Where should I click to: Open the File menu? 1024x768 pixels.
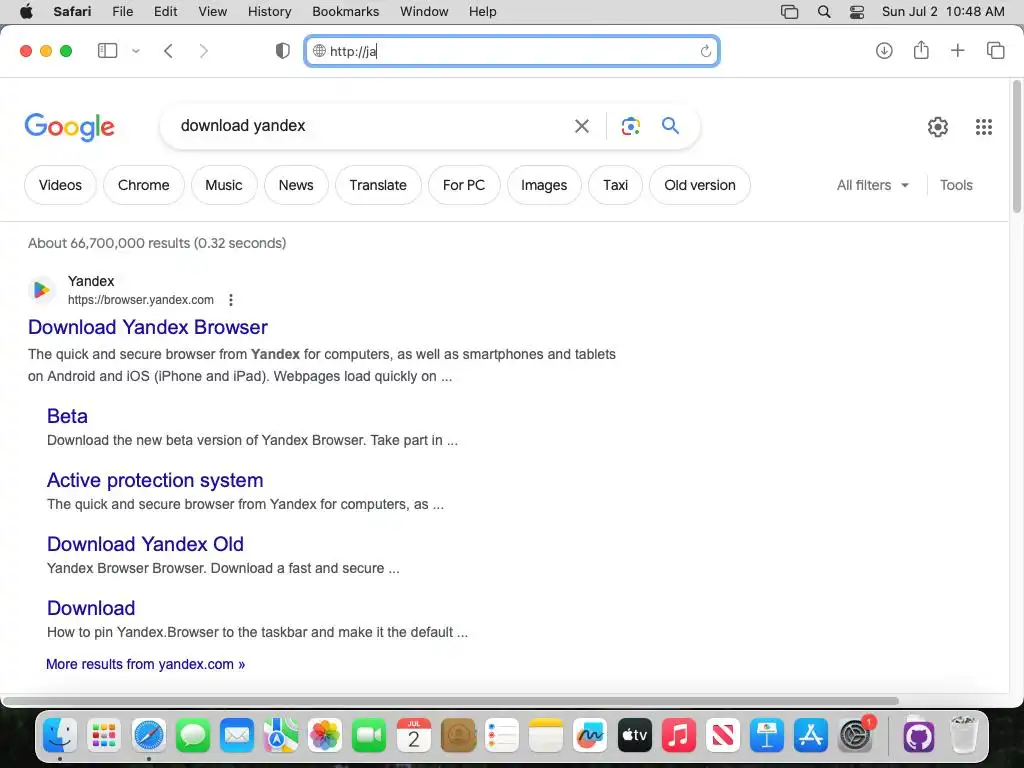[122, 11]
